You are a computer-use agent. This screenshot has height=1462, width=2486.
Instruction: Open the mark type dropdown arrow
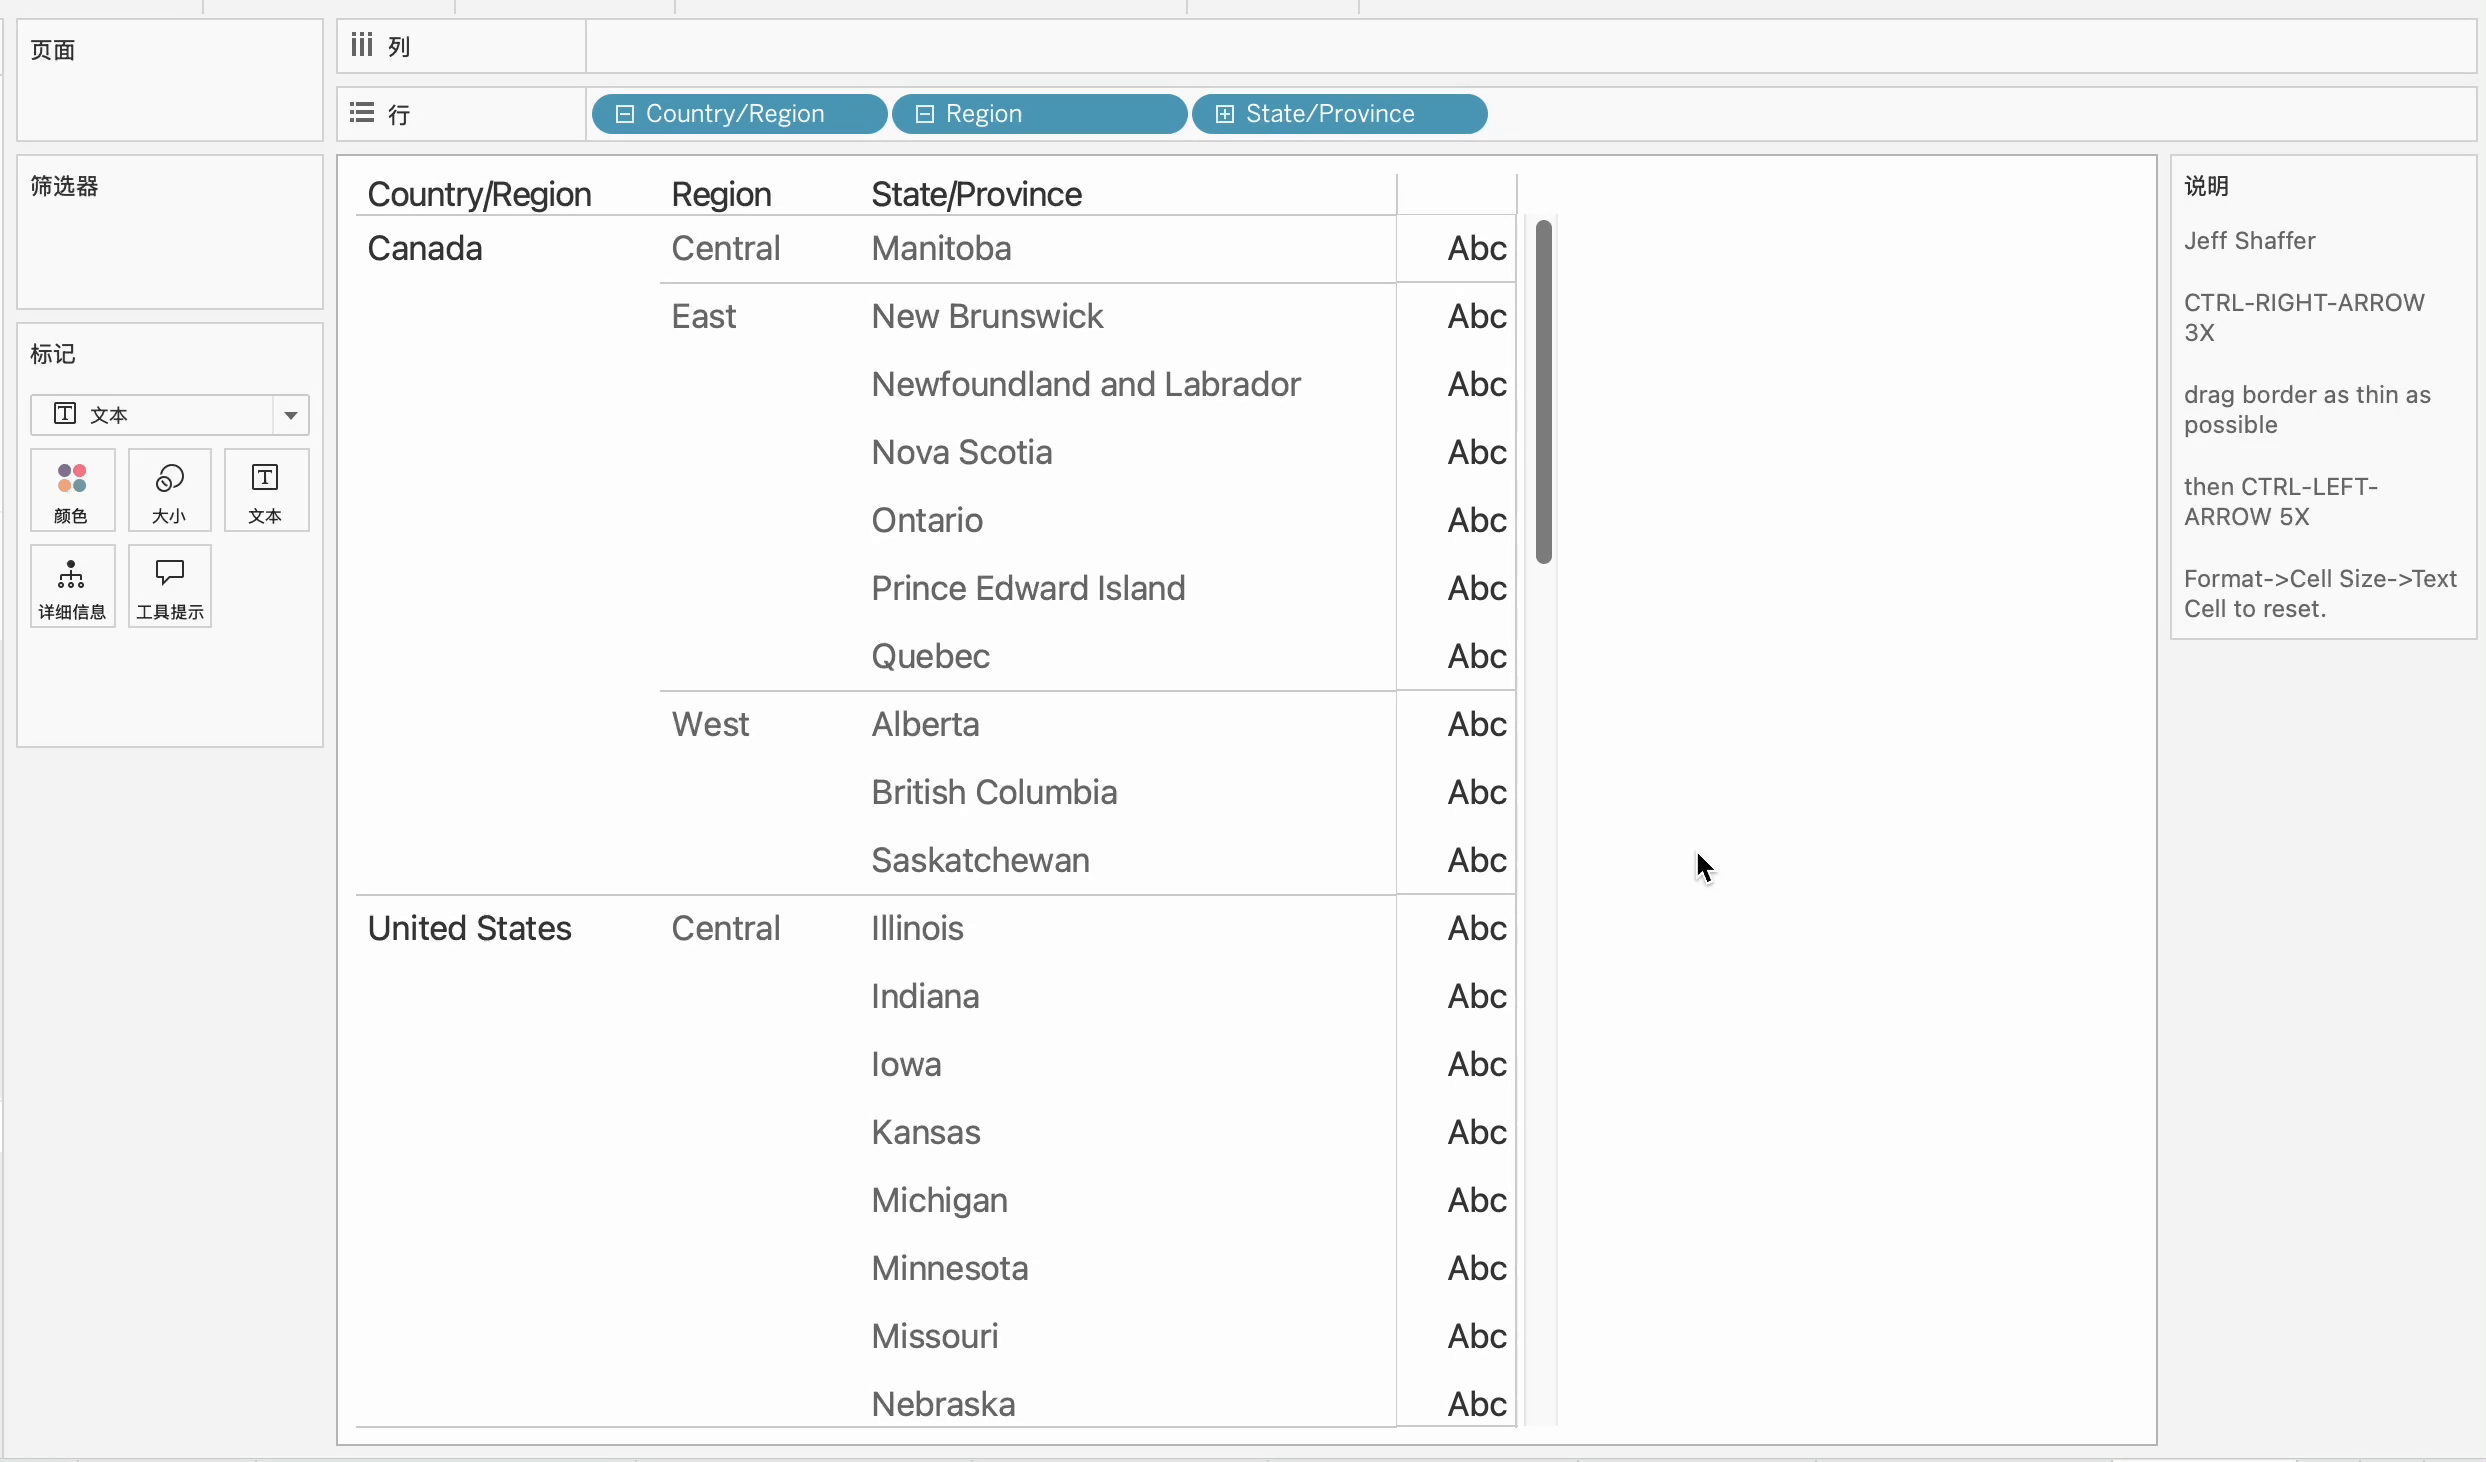point(291,415)
